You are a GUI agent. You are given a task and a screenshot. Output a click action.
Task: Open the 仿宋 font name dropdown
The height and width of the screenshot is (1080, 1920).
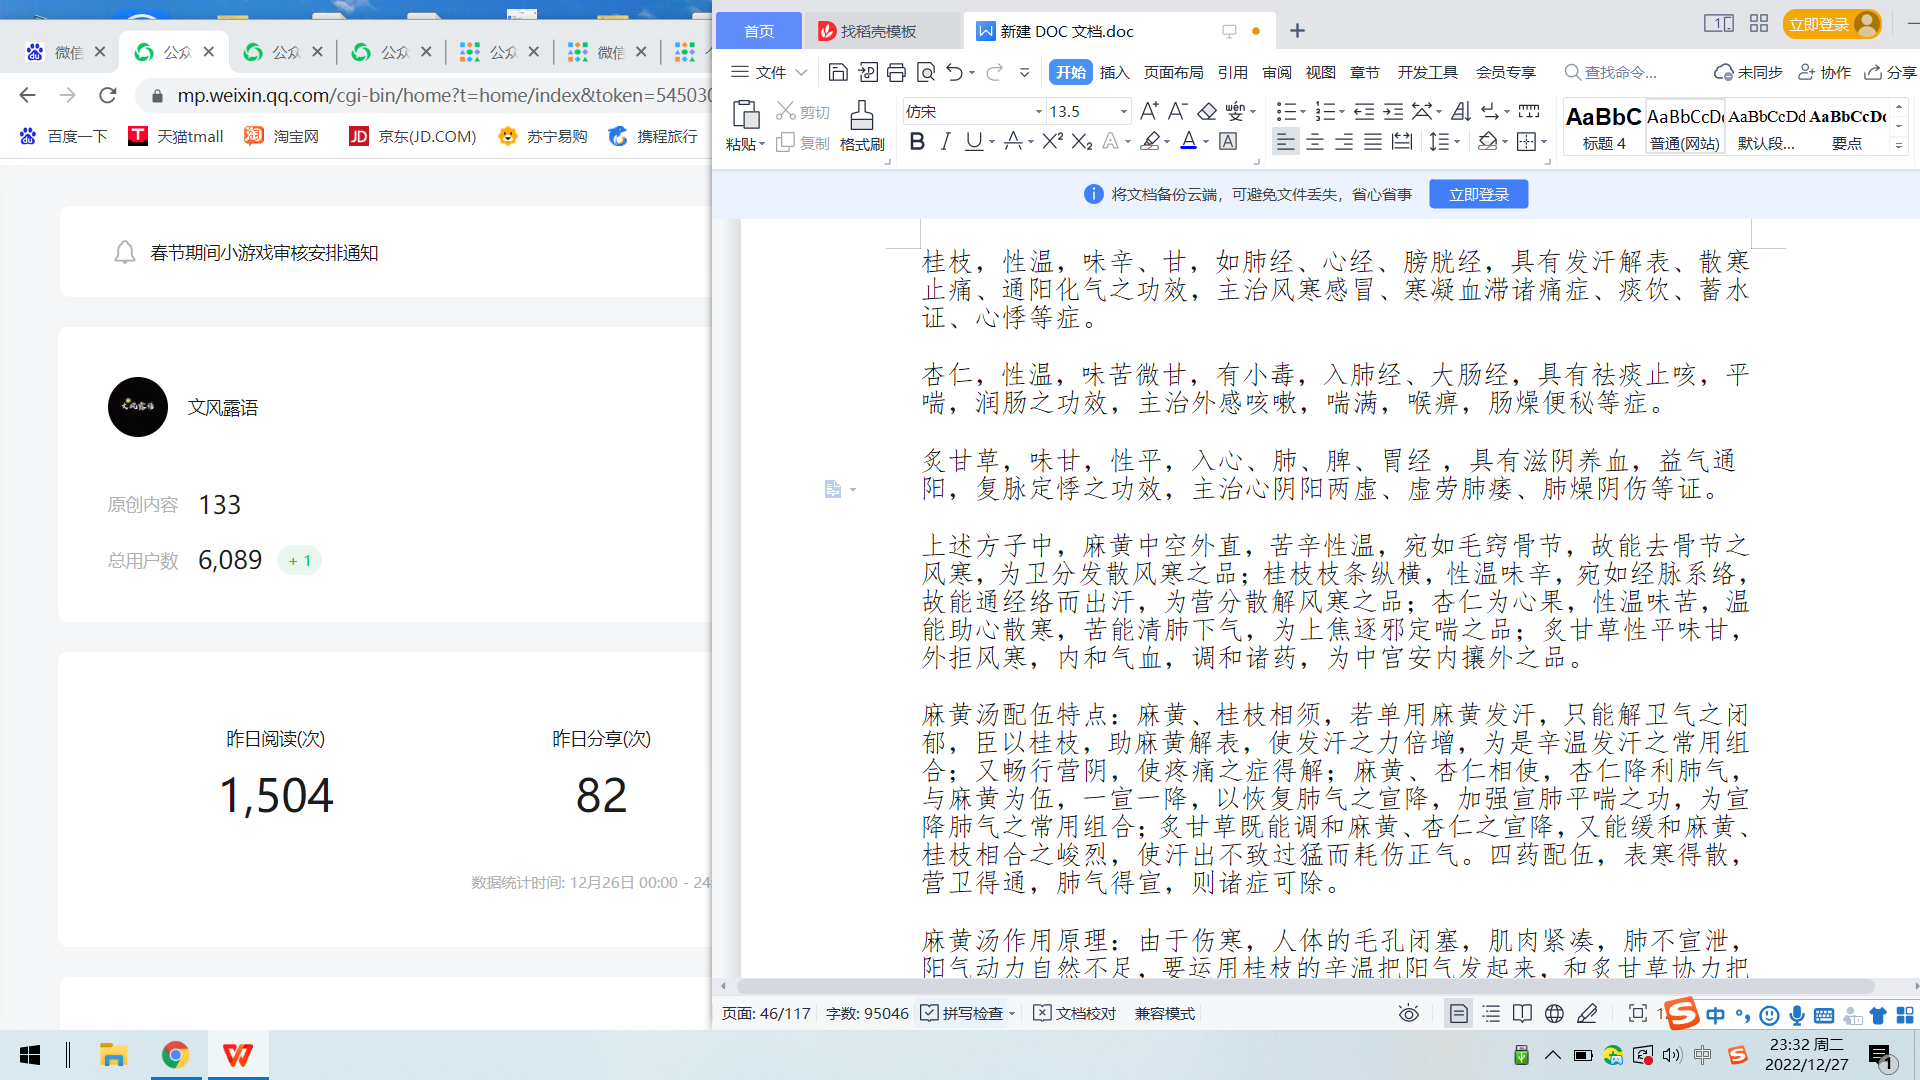[x=1038, y=111]
